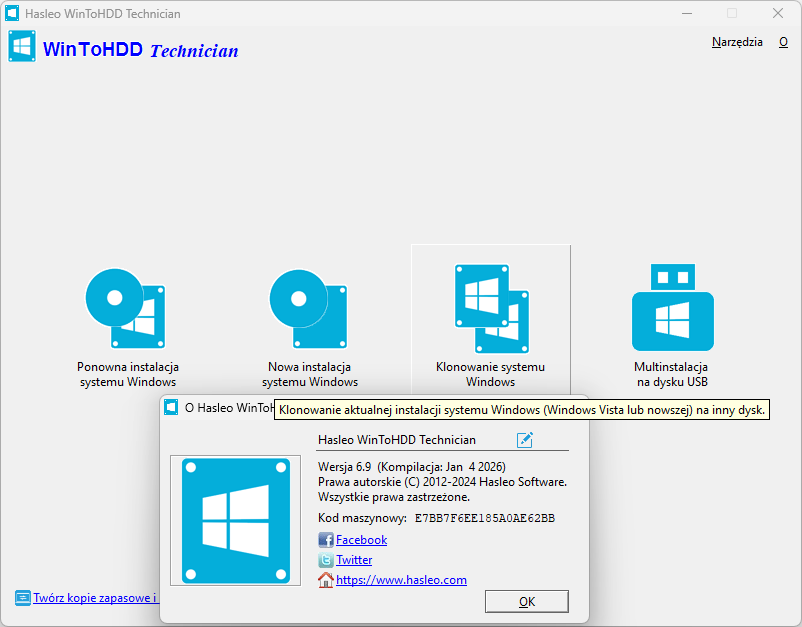Open the Twitter link
Viewport: 802px width, 627px height.
[354, 559]
